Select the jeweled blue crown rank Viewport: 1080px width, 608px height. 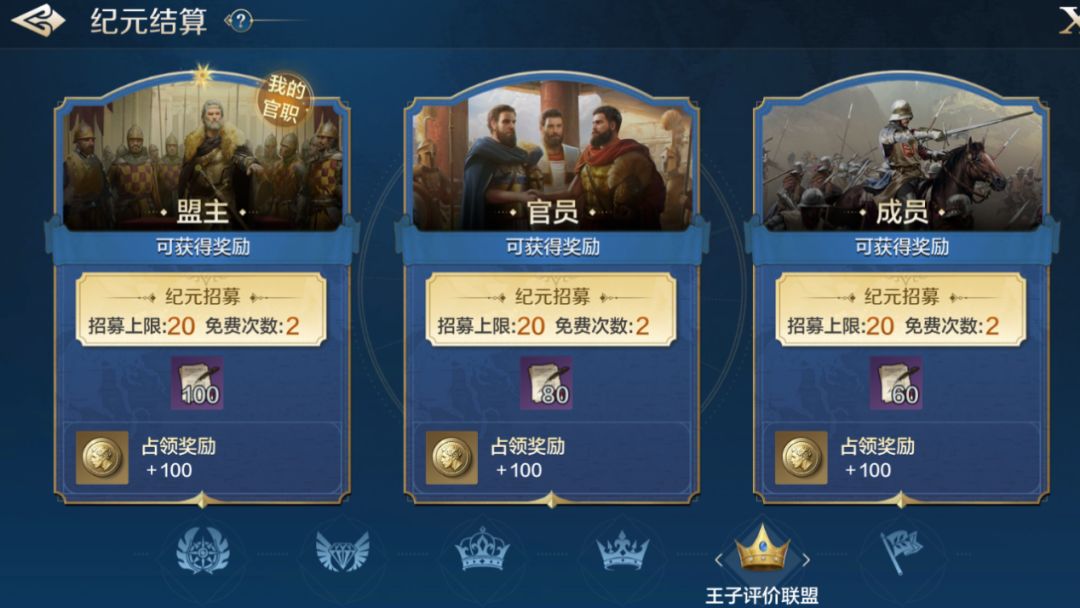(x=482, y=549)
